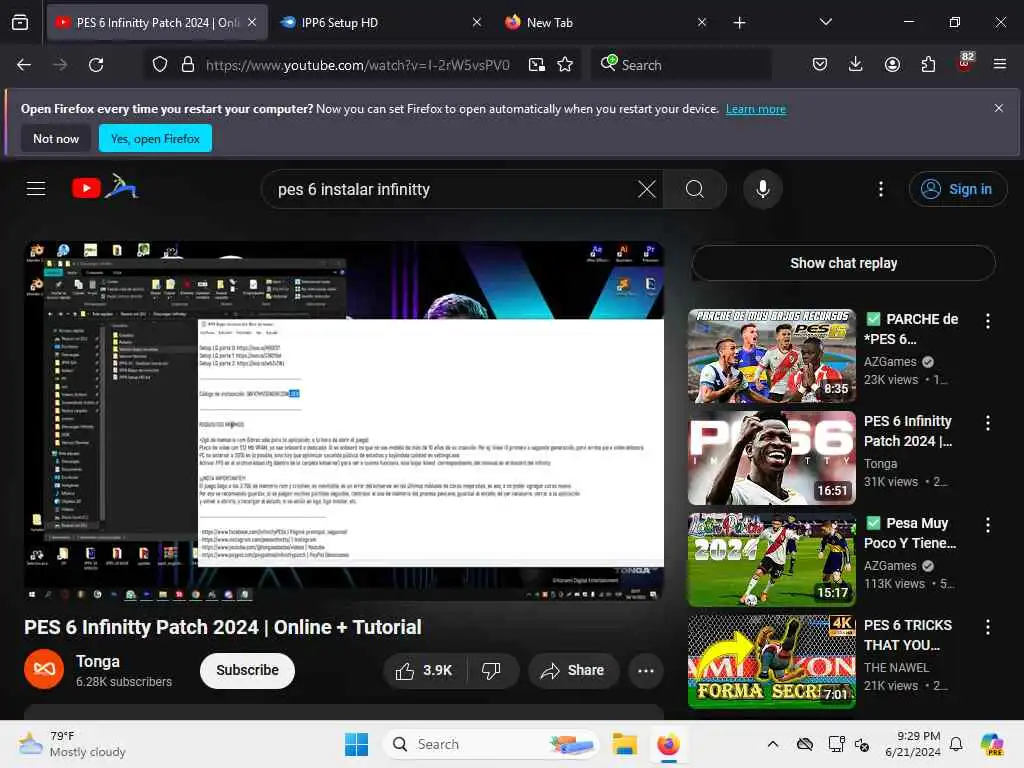Clear the YouTube search query
Image resolution: width=1024 pixels, height=768 pixels.
click(x=647, y=189)
